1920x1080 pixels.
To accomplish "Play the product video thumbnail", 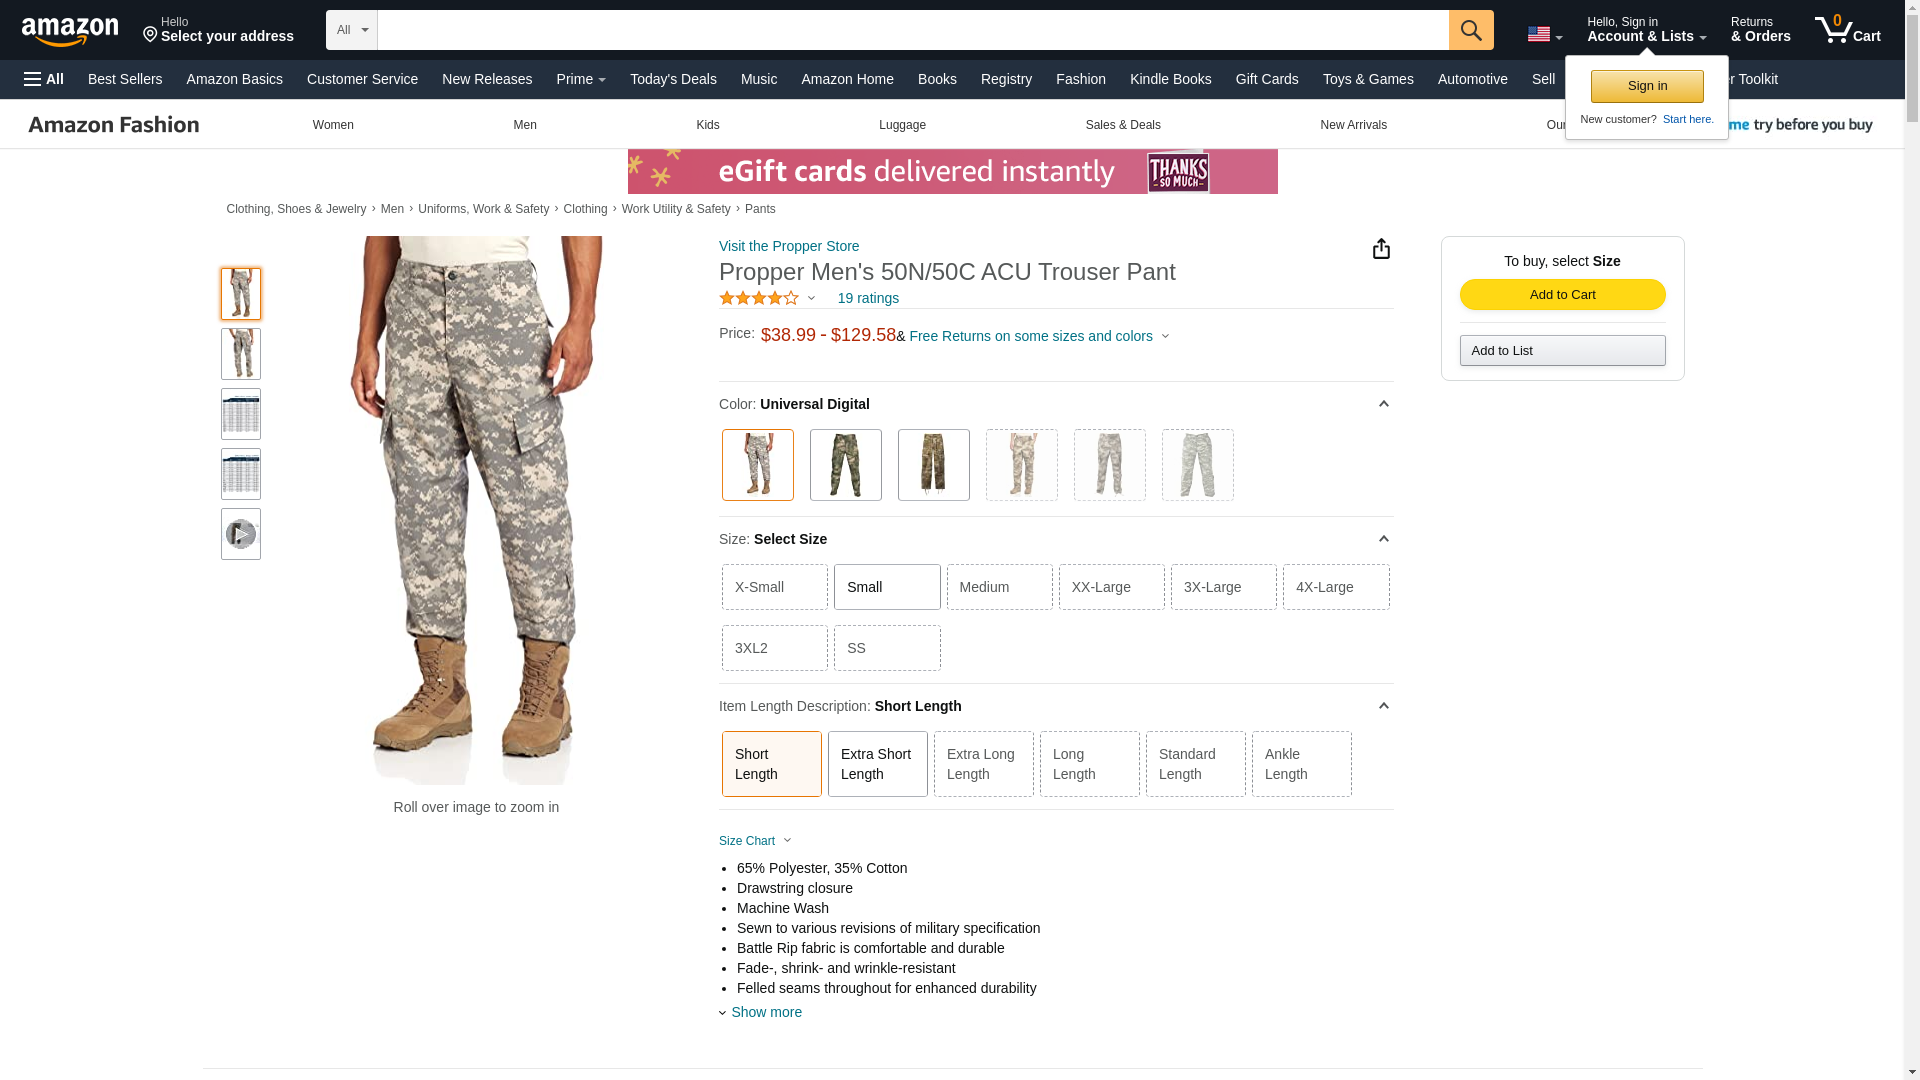I will click(x=240, y=534).
